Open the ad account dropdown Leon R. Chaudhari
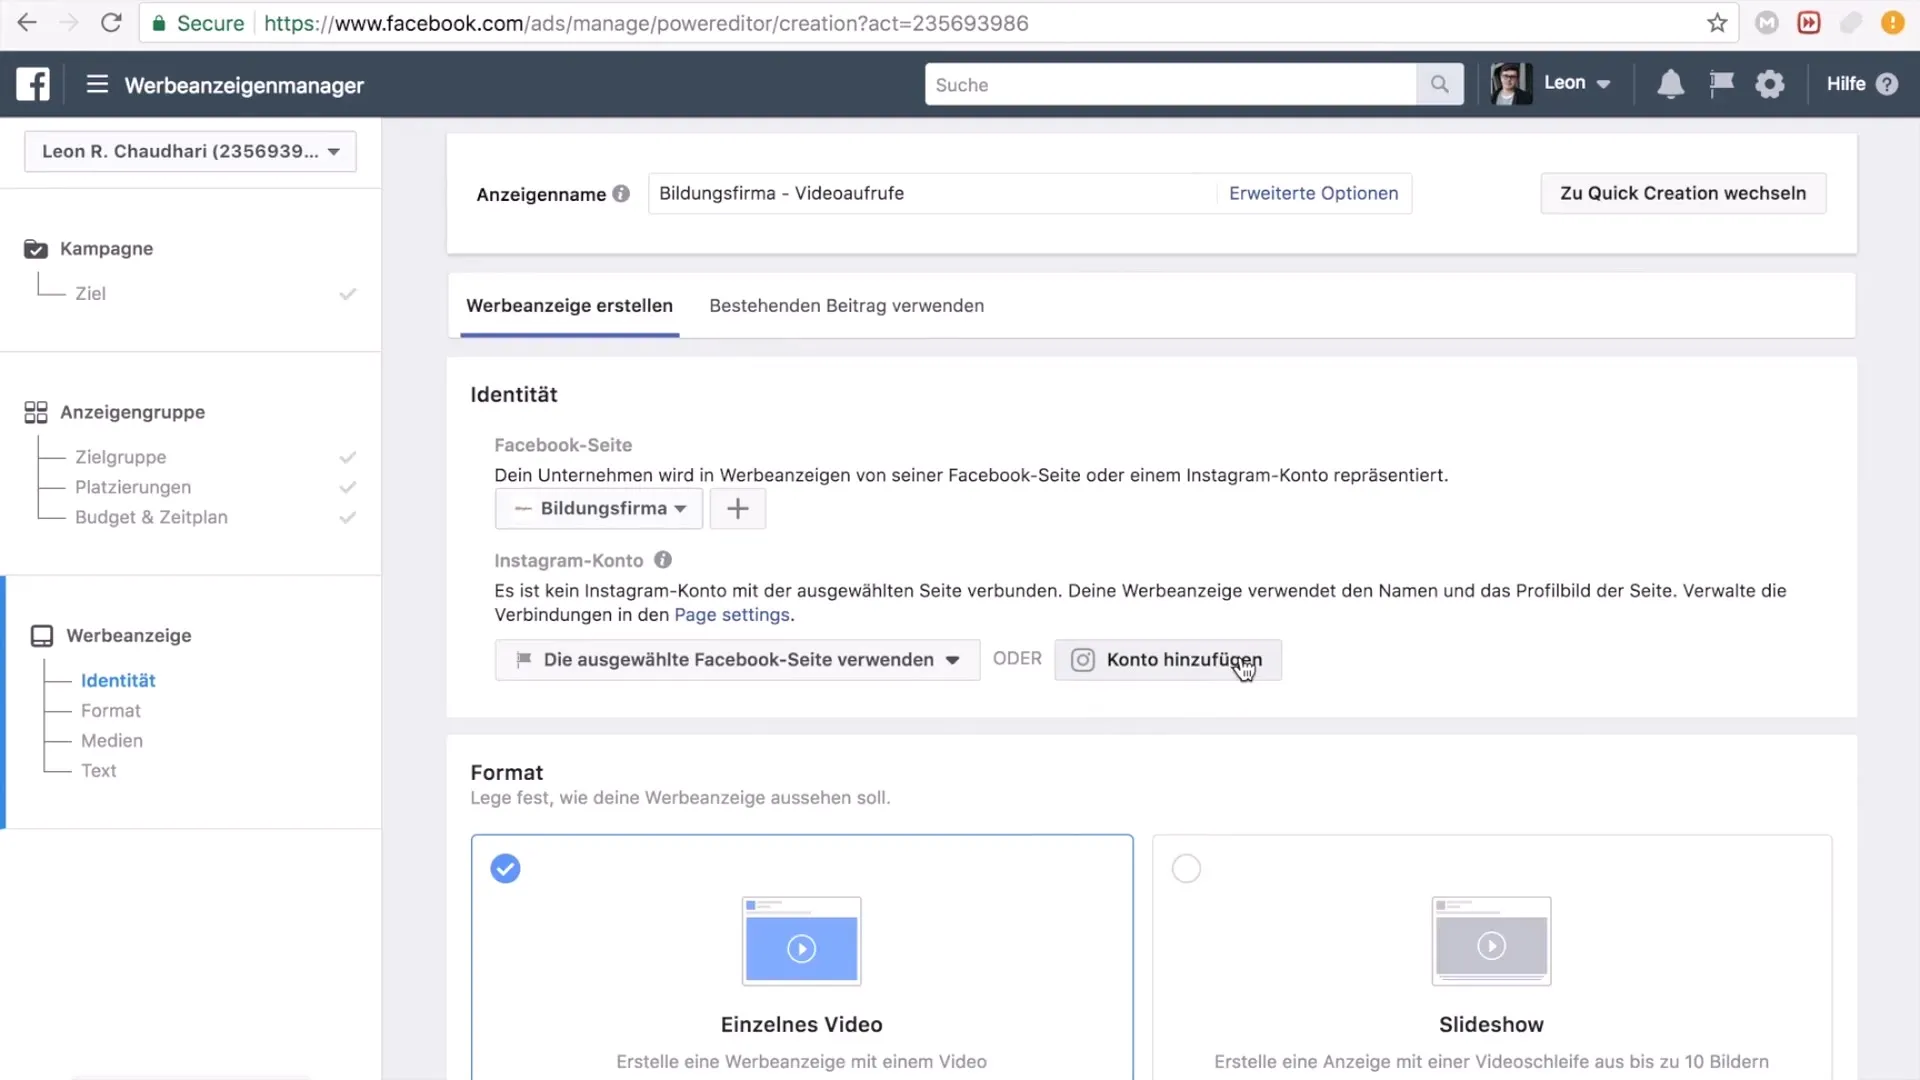Screen dimensions: 1920x1080 pyautogui.click(x=190, y=151)
